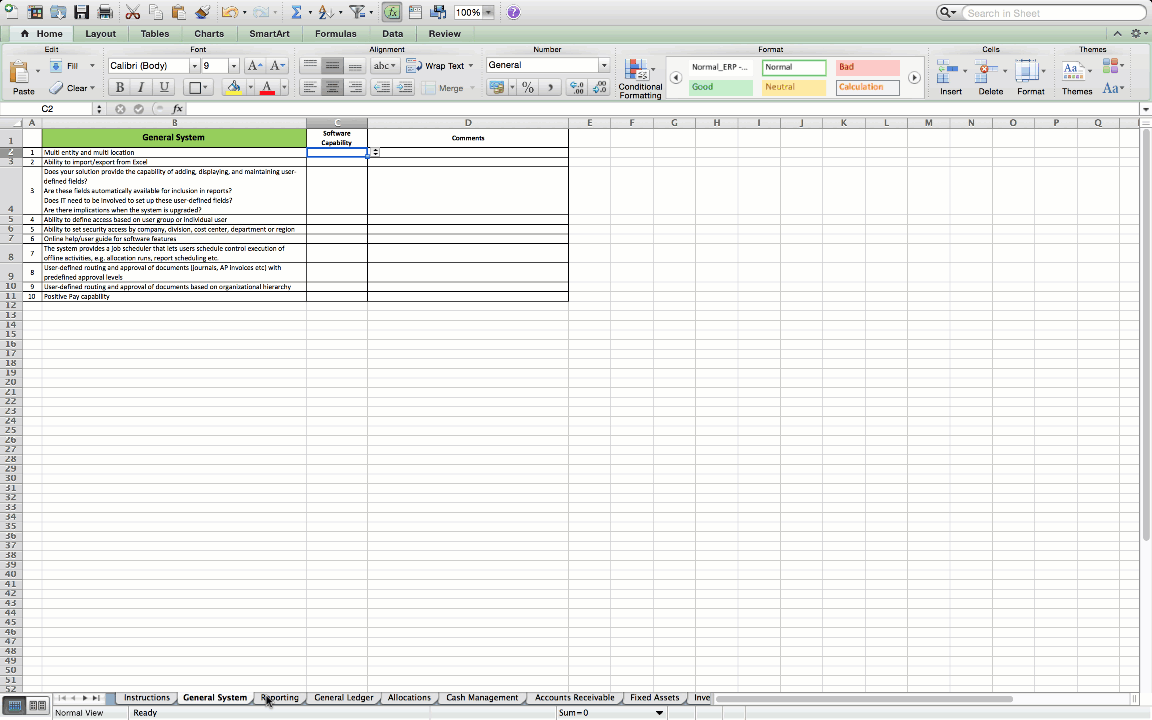The image size is (1152, 720).
Task: Click the Cut scissors icon
Action: [132, 13]
